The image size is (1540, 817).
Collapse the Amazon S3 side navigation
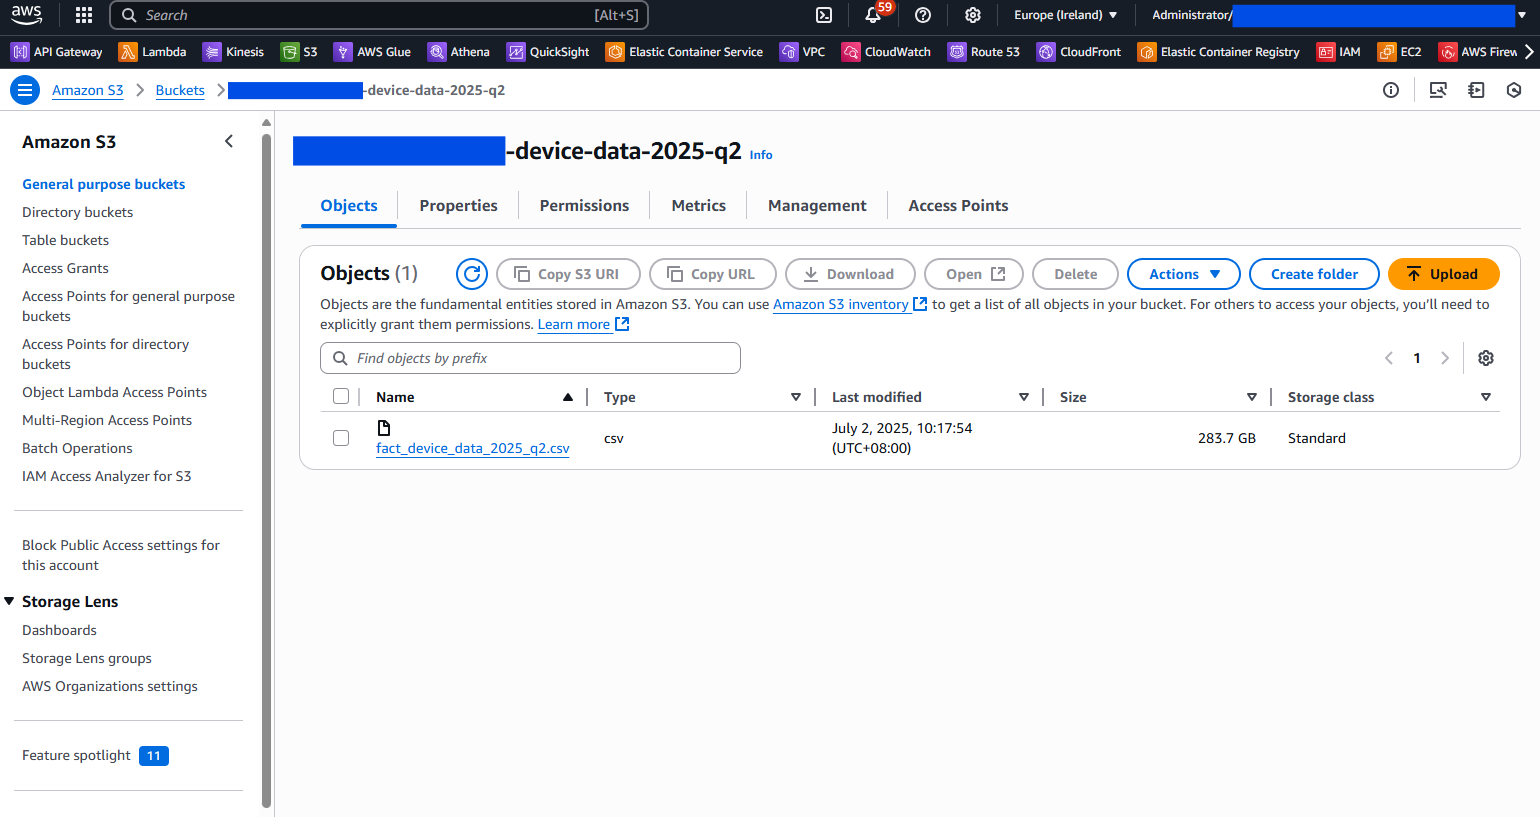(229, 141)
